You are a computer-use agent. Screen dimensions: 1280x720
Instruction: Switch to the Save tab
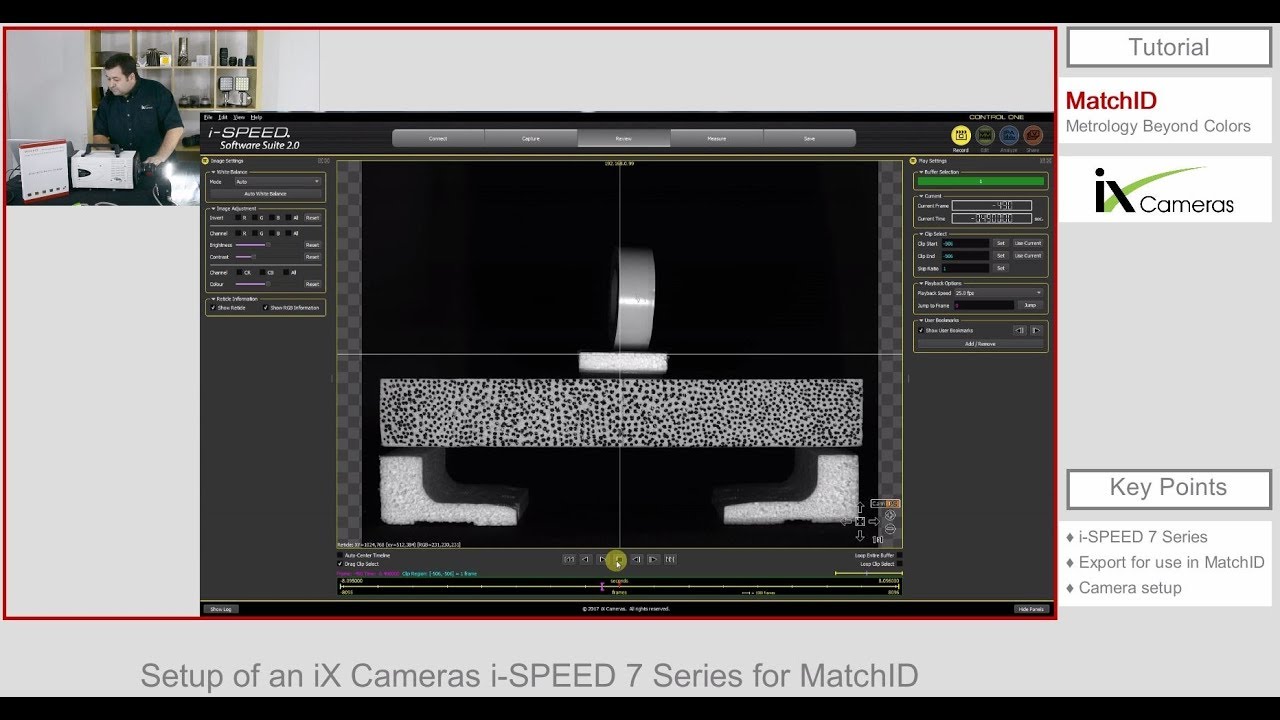809,138
